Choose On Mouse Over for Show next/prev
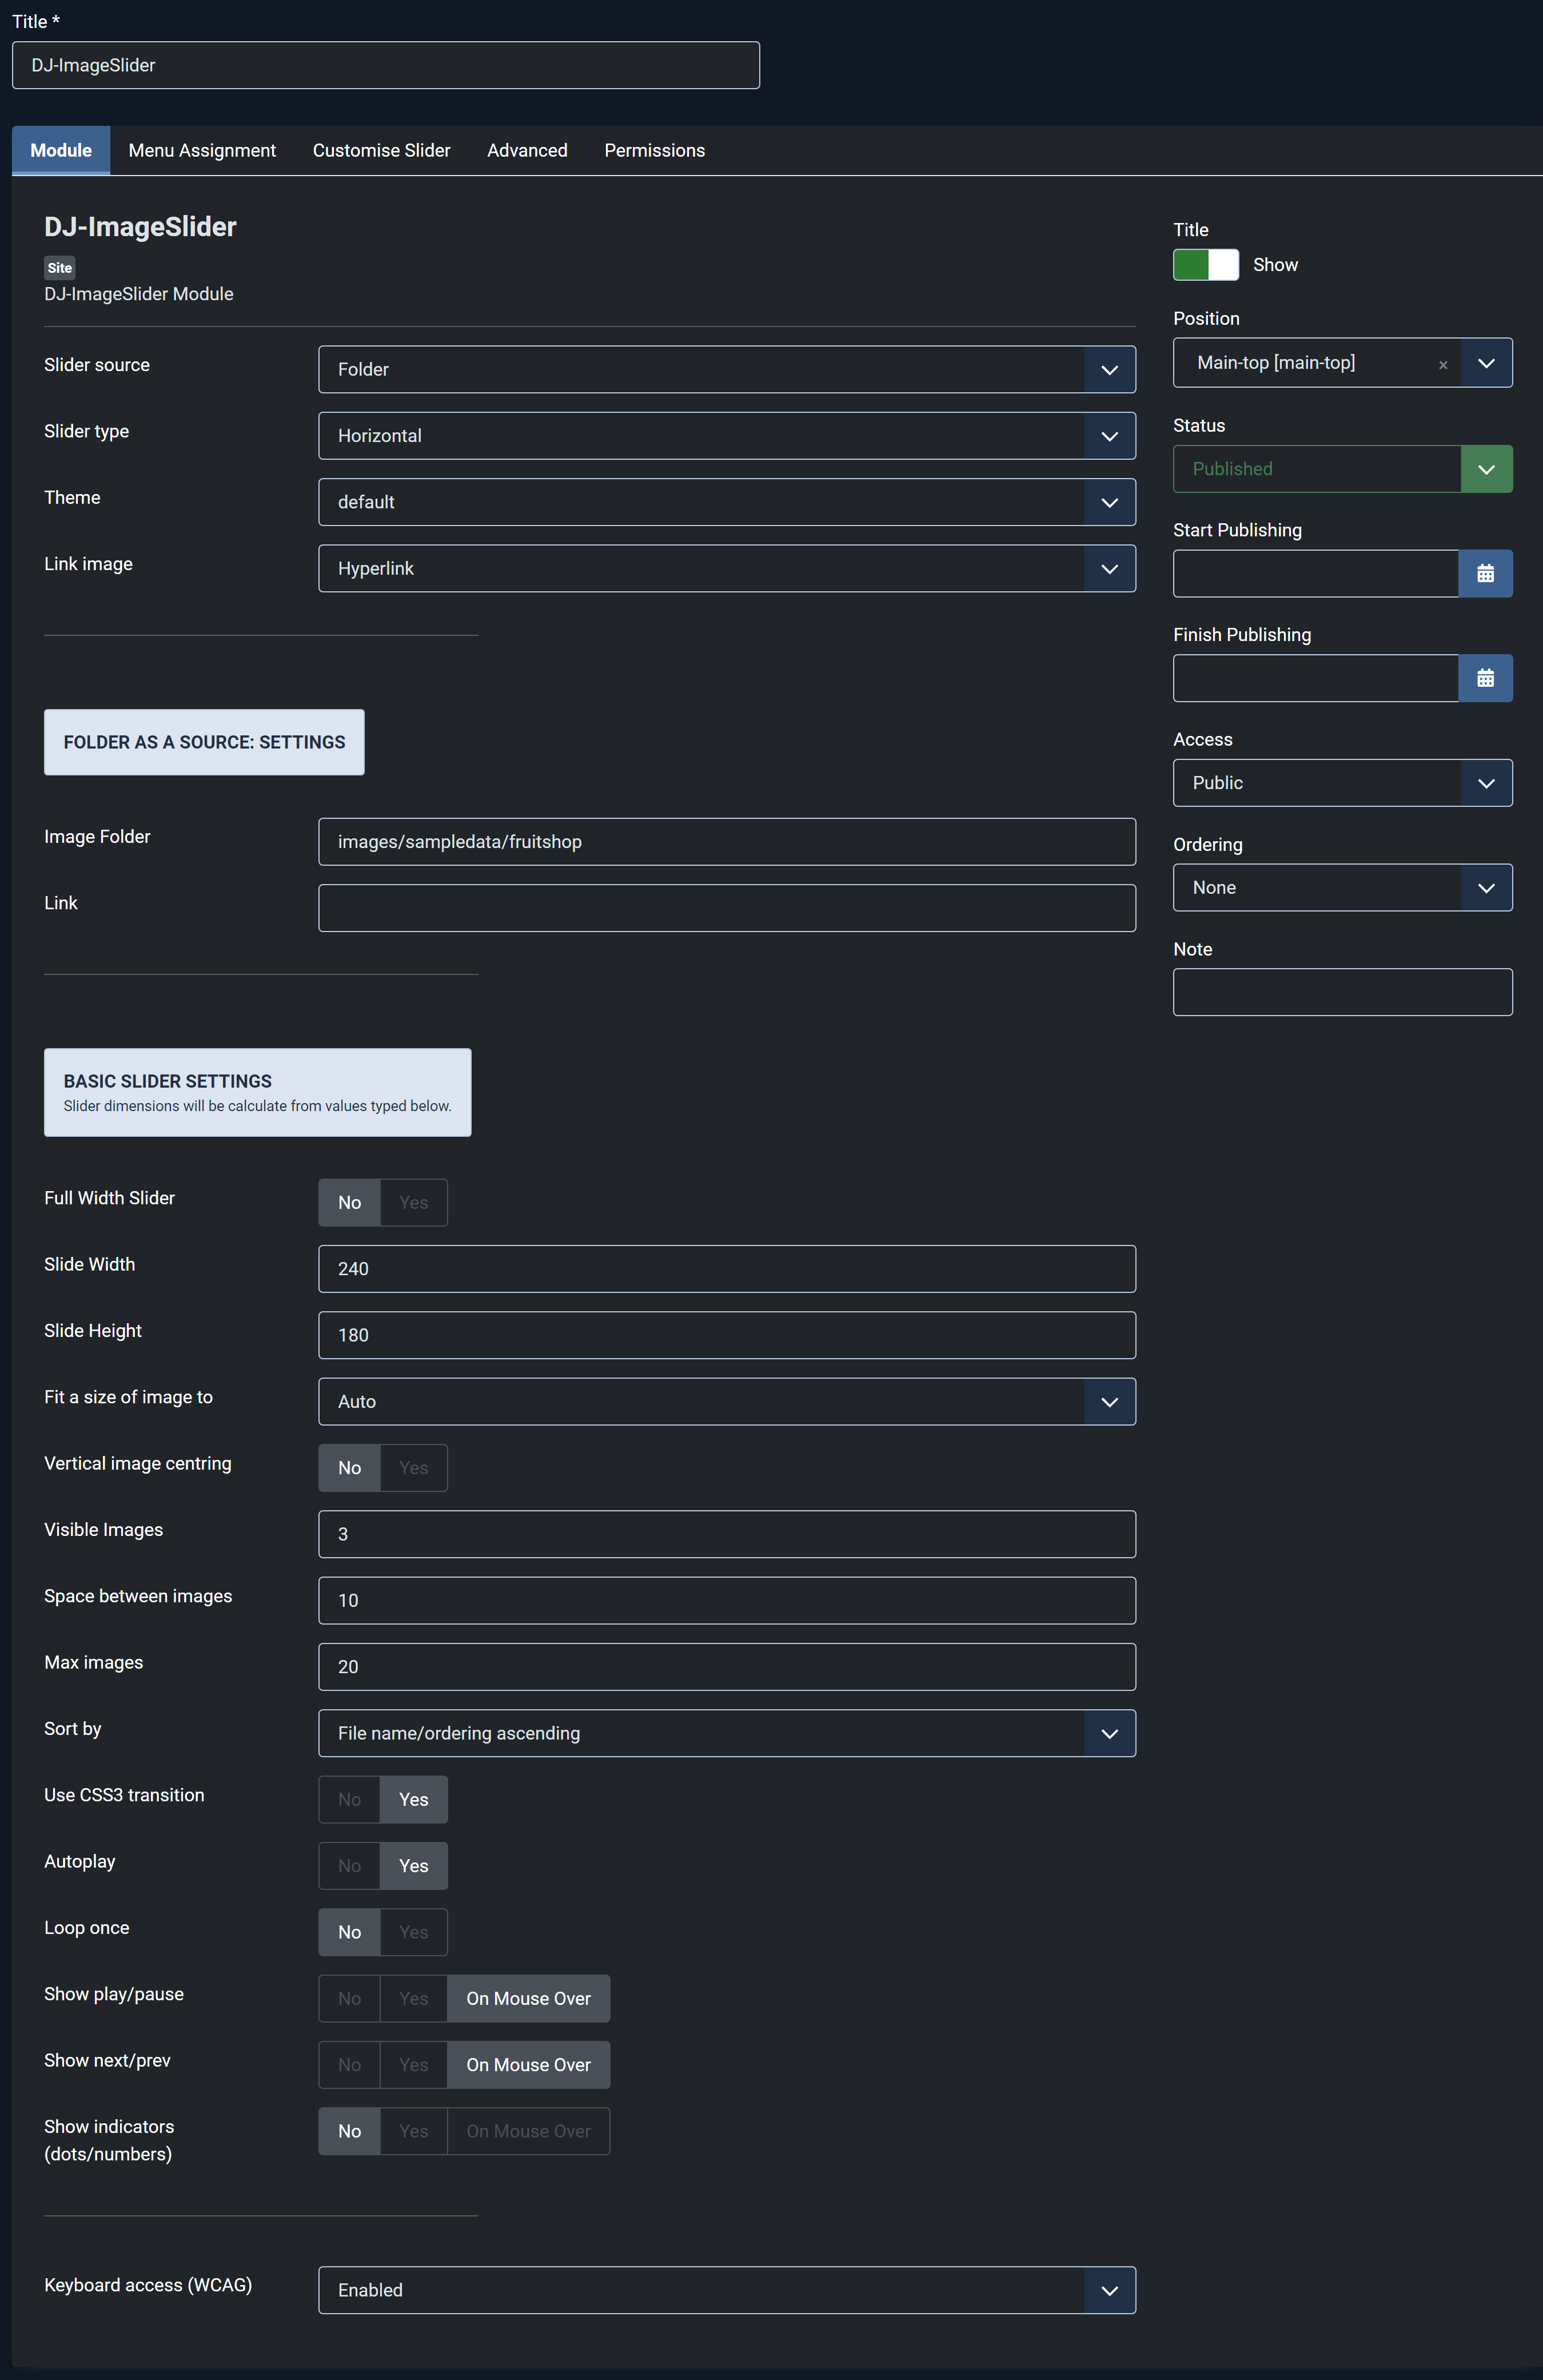The width and height of the screenshot is (1543, 2380). [x=528, y=2065]
